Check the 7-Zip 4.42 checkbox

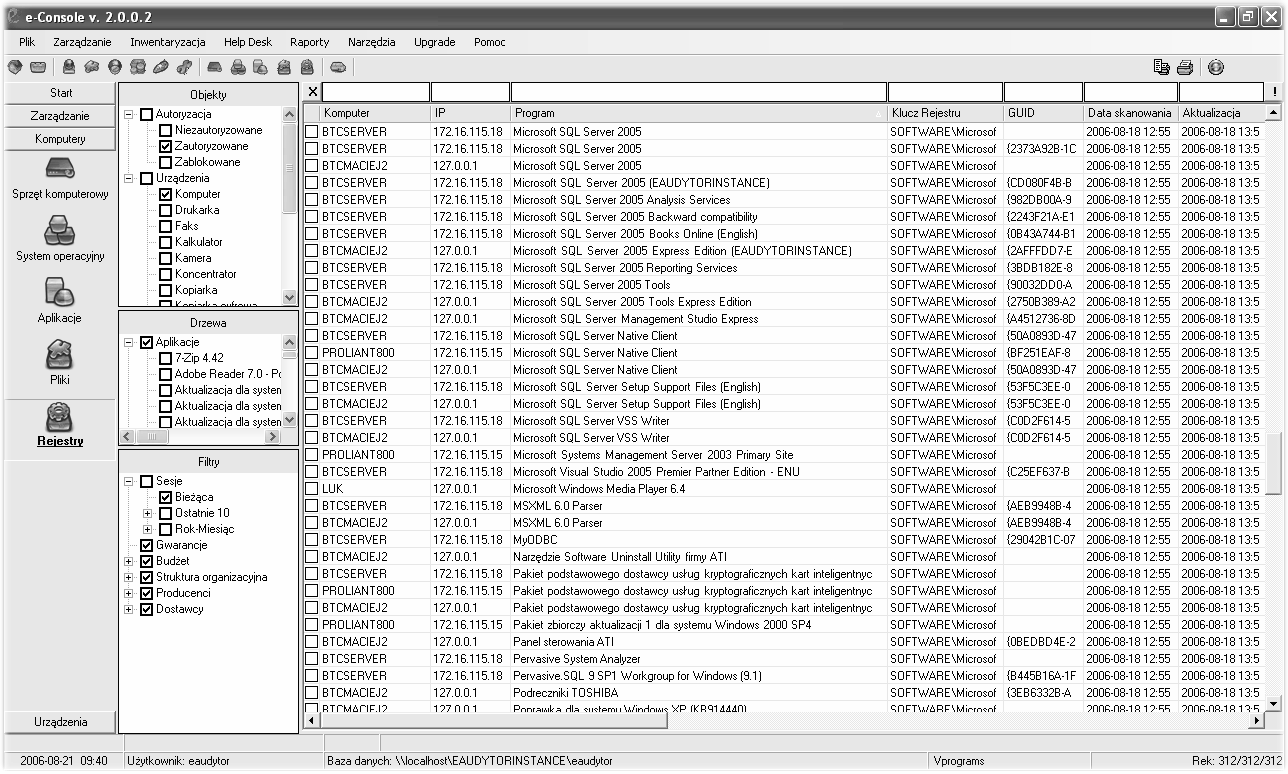pyautogui.click(x=166, y=358)
